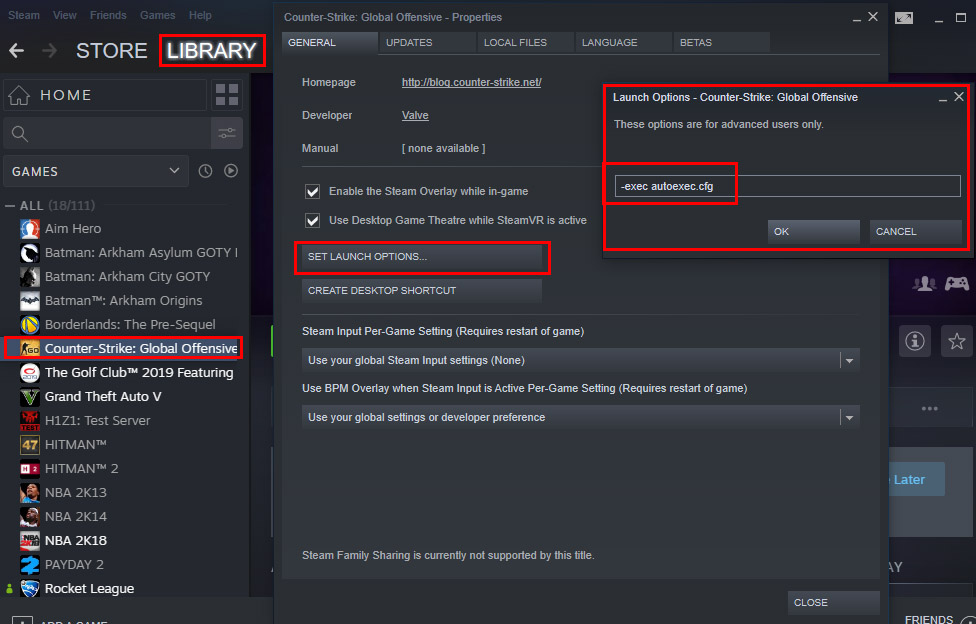The height and width of the screenshot is (624, 976).
Task: Go forward with the right arrow
Action: [49, 50]
